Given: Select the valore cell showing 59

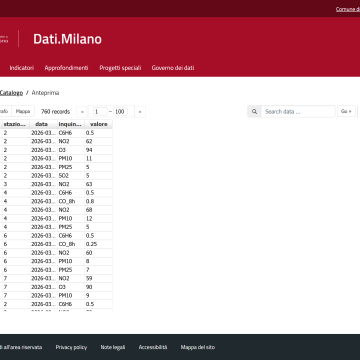Looking at the screenshot, I should pos(98,279).
